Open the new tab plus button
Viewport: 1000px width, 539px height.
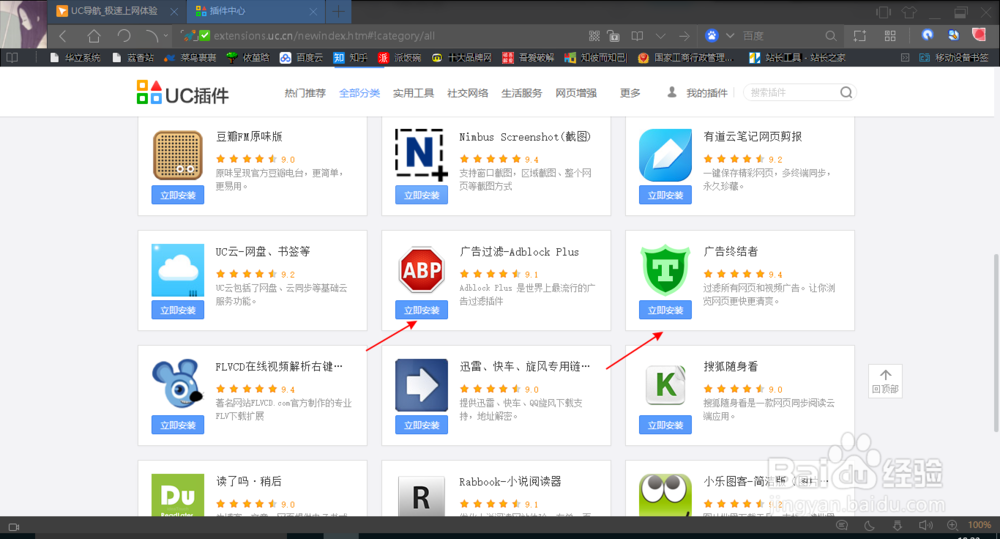[x=338, y=11]
